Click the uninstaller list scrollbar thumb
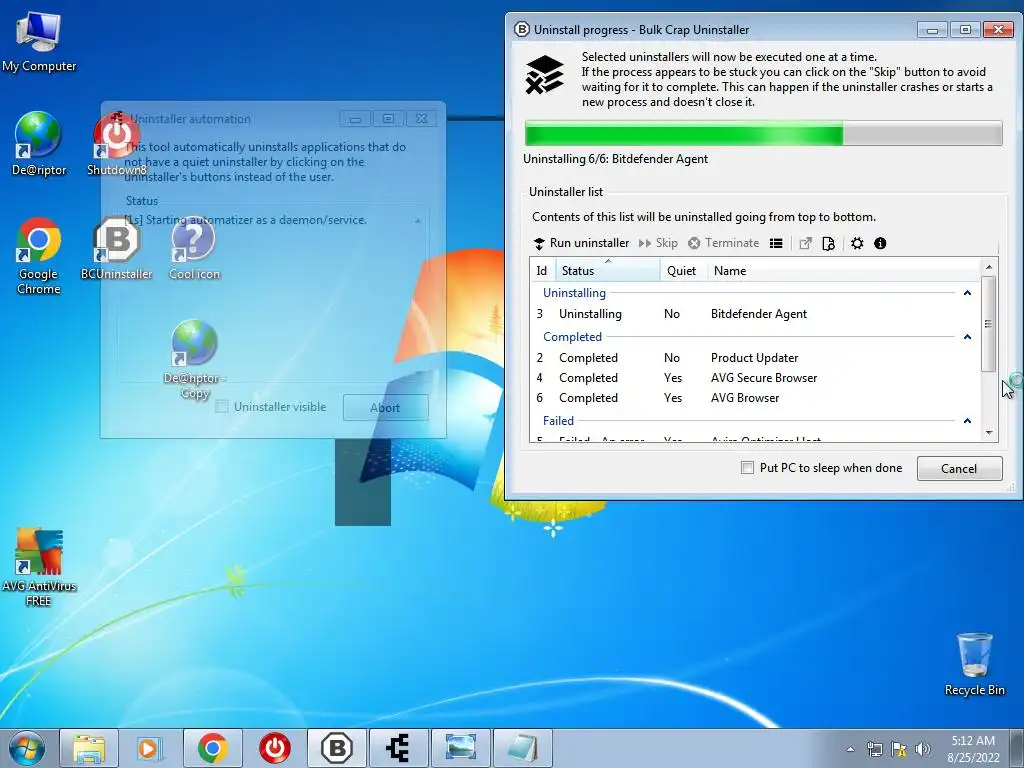This screenshot has height=768, width=1024. click(989, 324)
